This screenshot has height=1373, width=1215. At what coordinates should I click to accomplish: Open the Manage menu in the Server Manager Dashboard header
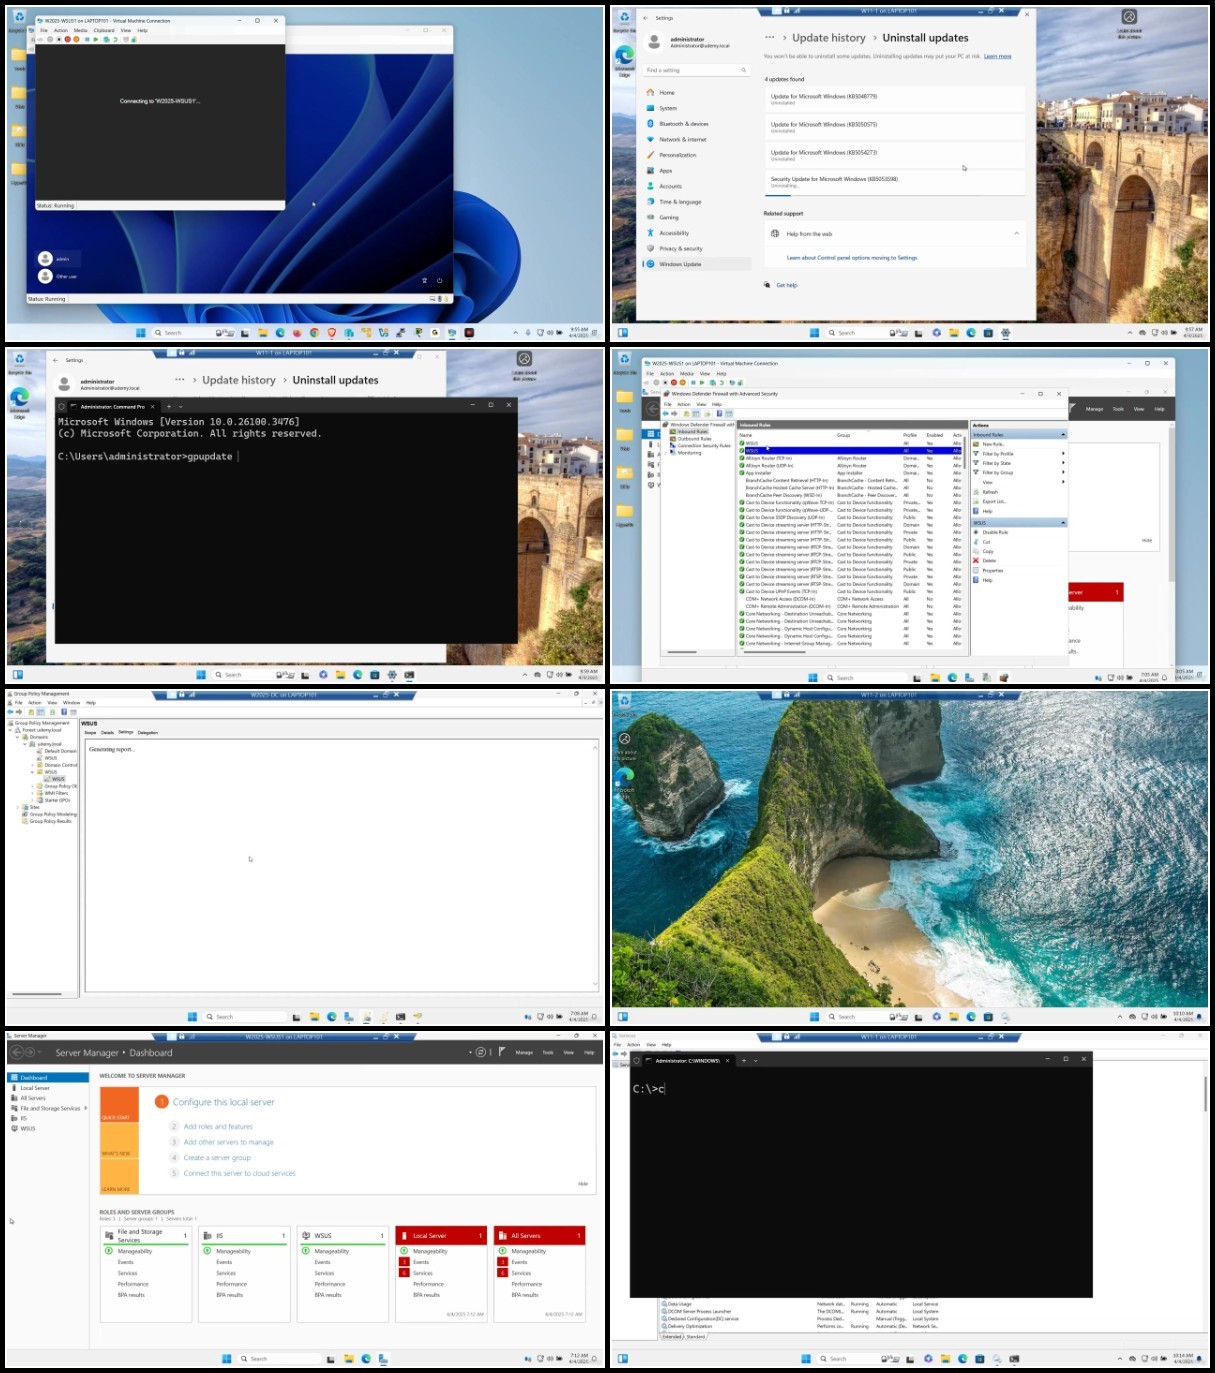(x=524, y=1052)
